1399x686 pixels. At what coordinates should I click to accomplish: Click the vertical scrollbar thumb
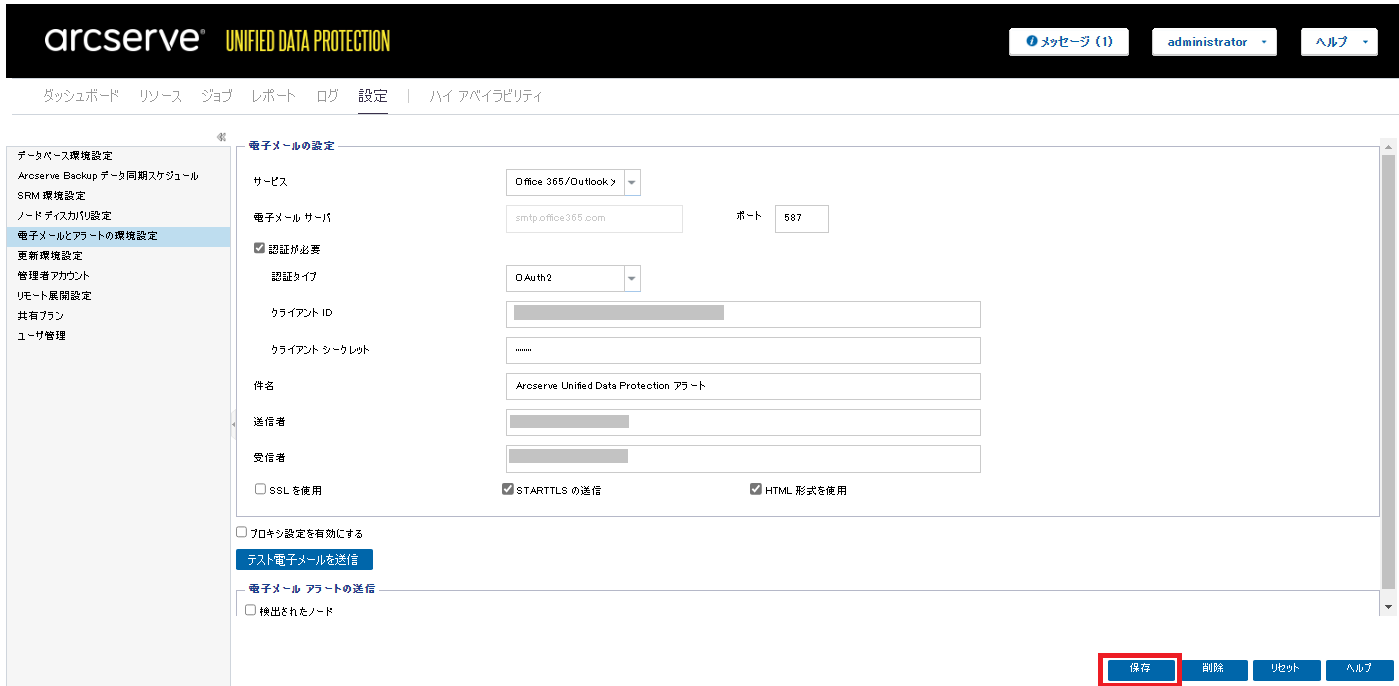[1387, 371]
